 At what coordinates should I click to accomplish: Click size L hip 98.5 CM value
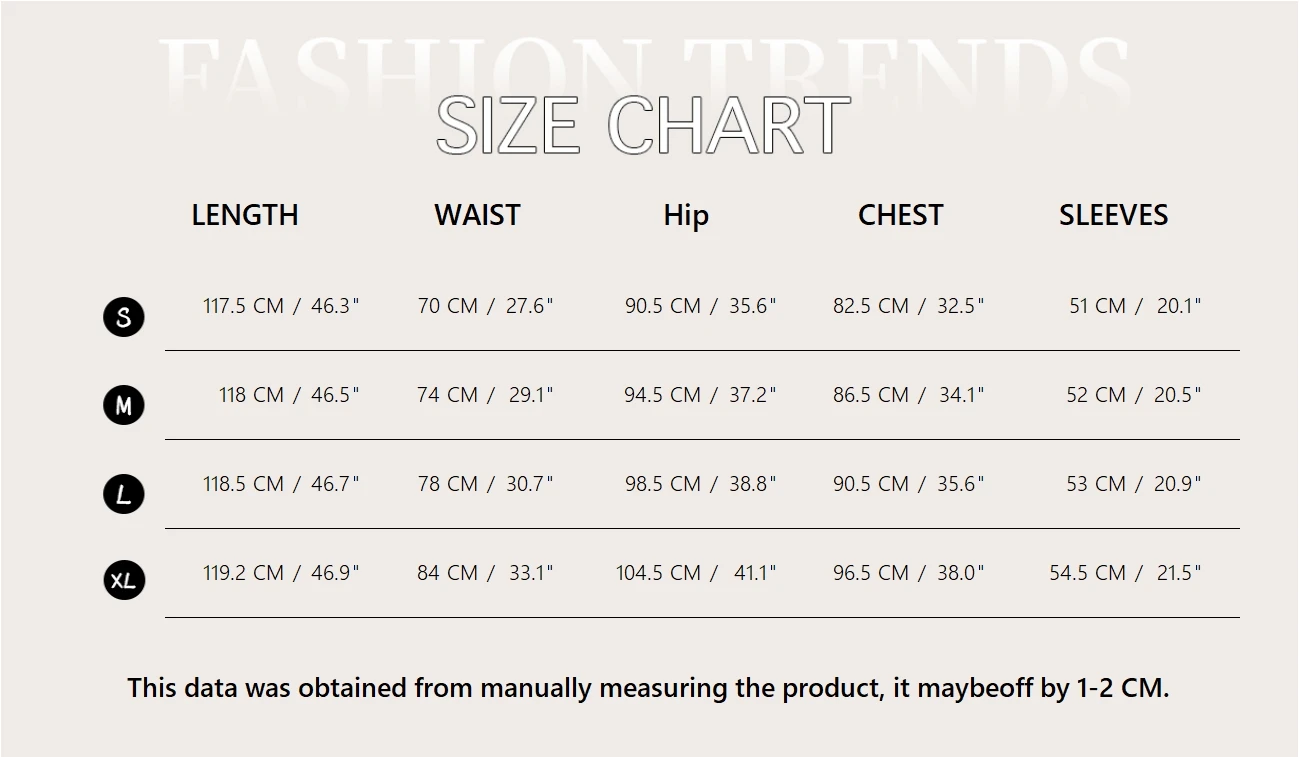(700, 484)
